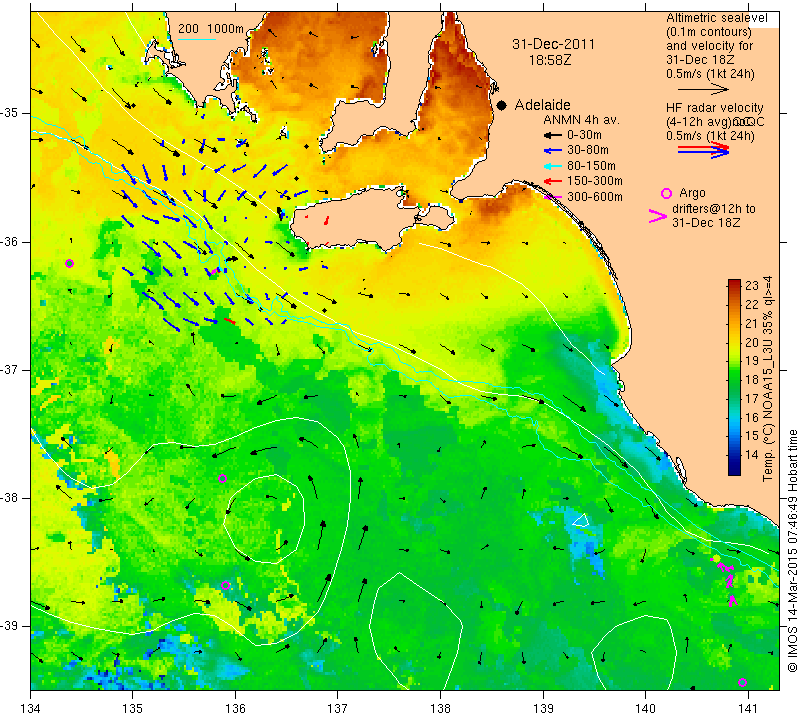Click the longitude axis label '140'

coord(645,708)
